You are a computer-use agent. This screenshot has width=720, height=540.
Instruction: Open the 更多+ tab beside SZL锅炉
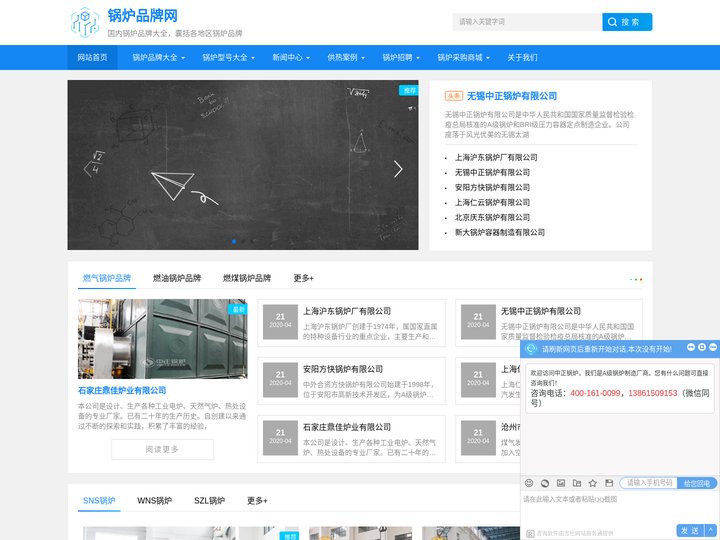click(257, 501)
